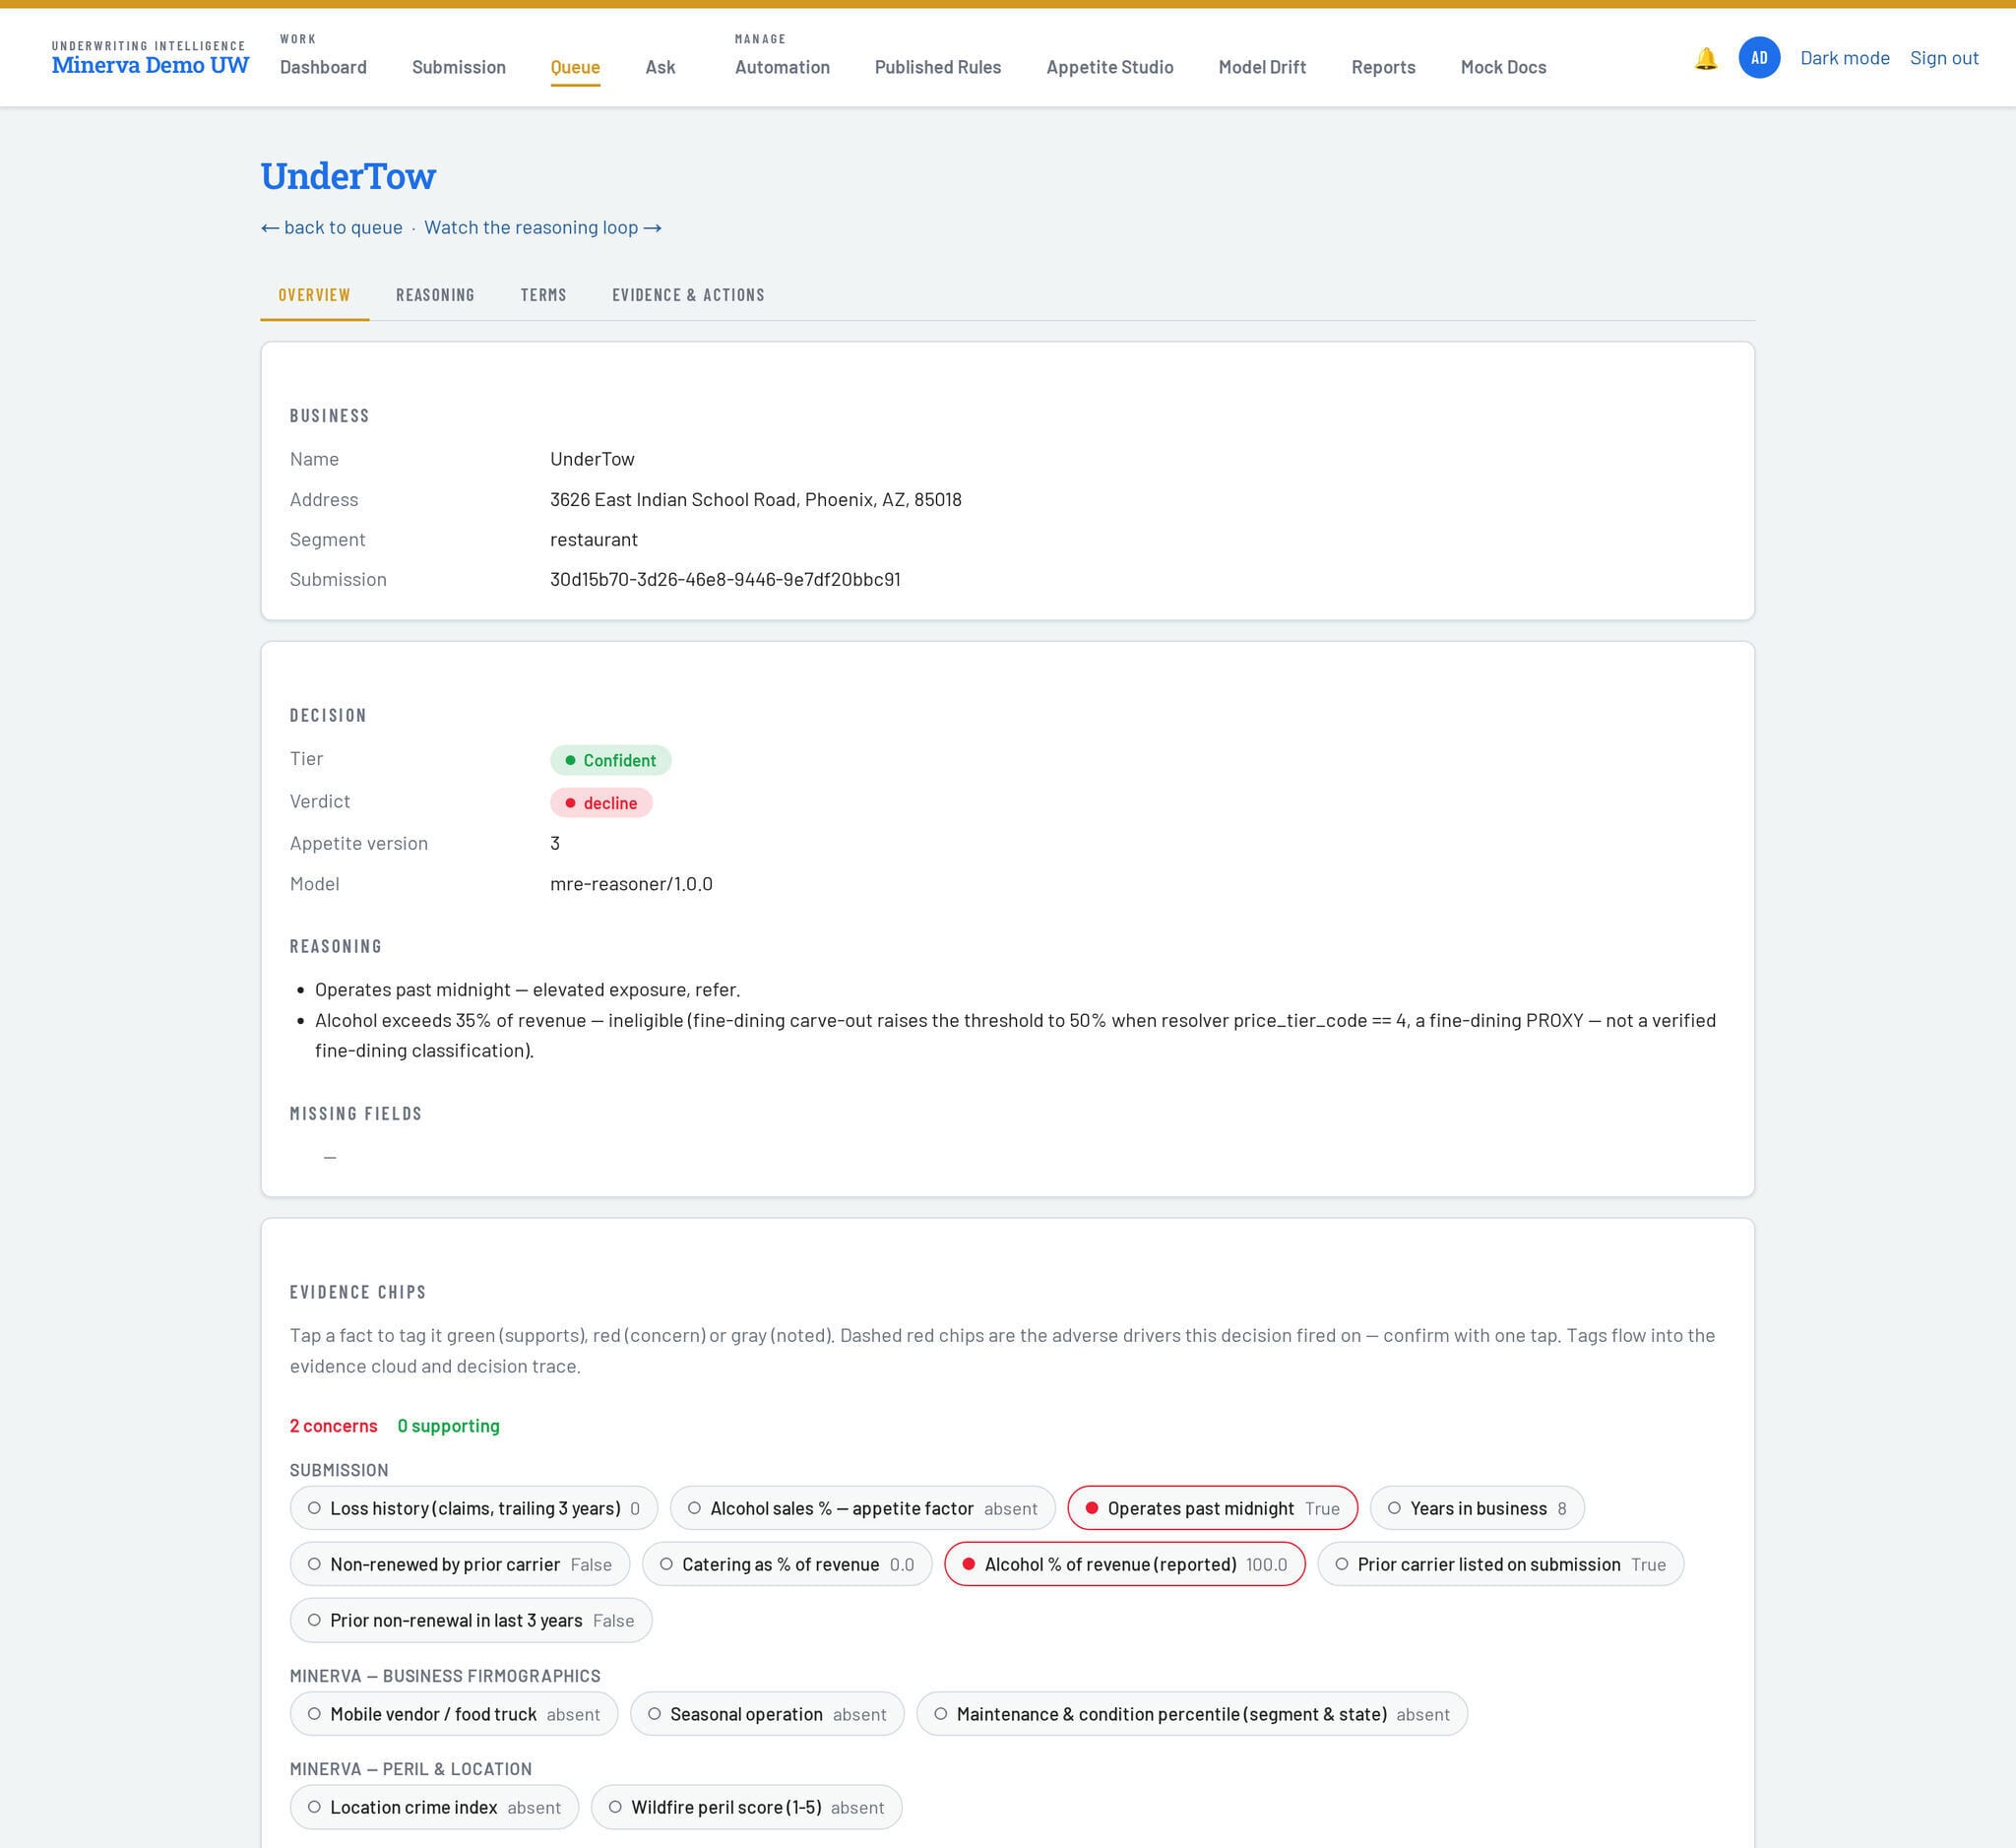Switch to Evidence & Actions tab
2016x1848 pixels.
(688, 295)
